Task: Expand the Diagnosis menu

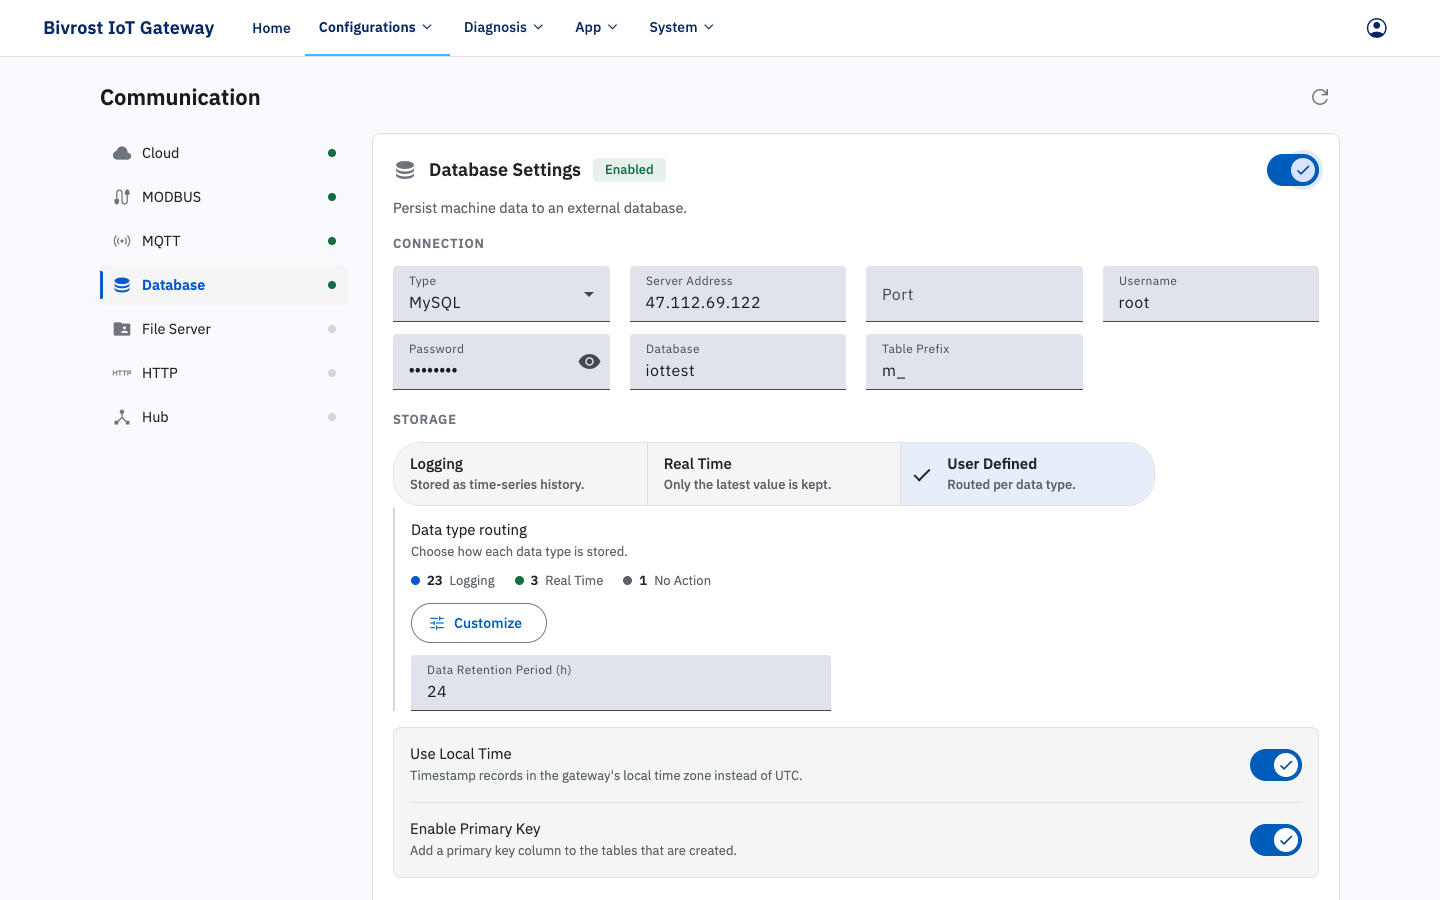Action: pyautogui.click(x=504, y=28)
